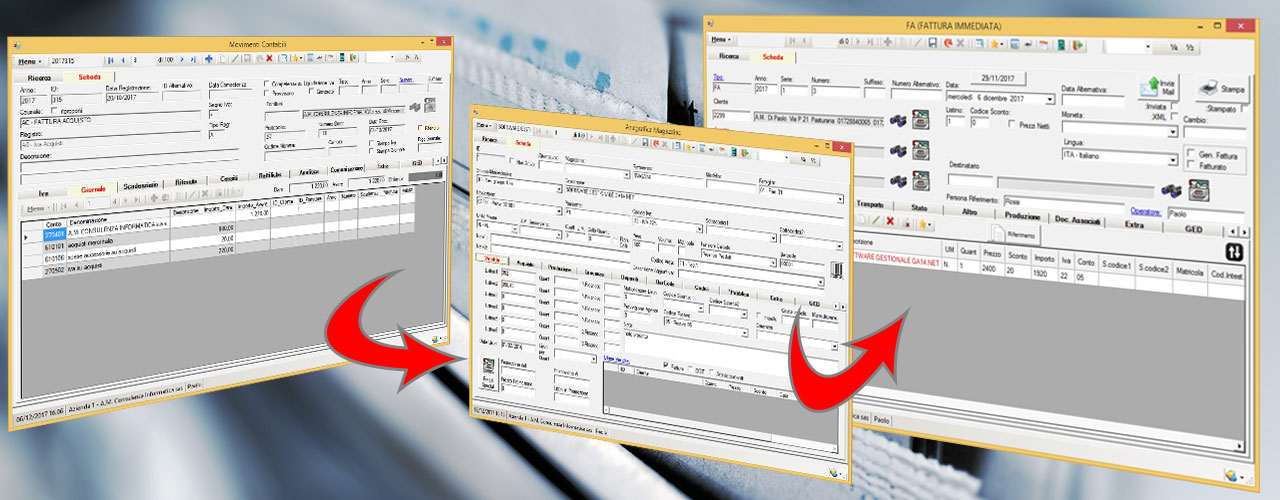The width and height of the screenshot is (1280, 500).
Task: Click the Tipo link in FA window
Action: pos(717,76)
